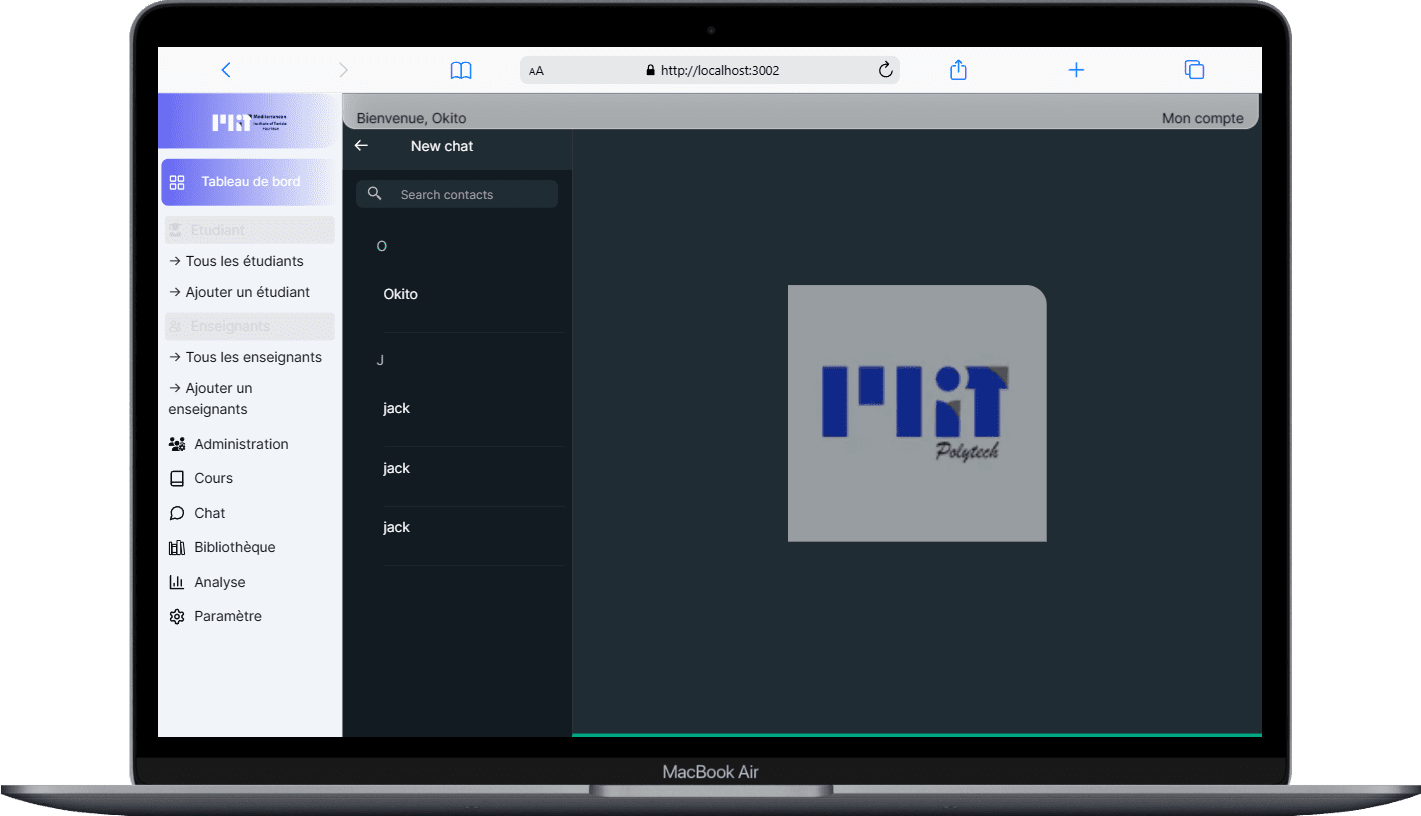Open Mon compte
Image resolution: width=1421 pixels, height=816 pixels.
pos(1203,118)
